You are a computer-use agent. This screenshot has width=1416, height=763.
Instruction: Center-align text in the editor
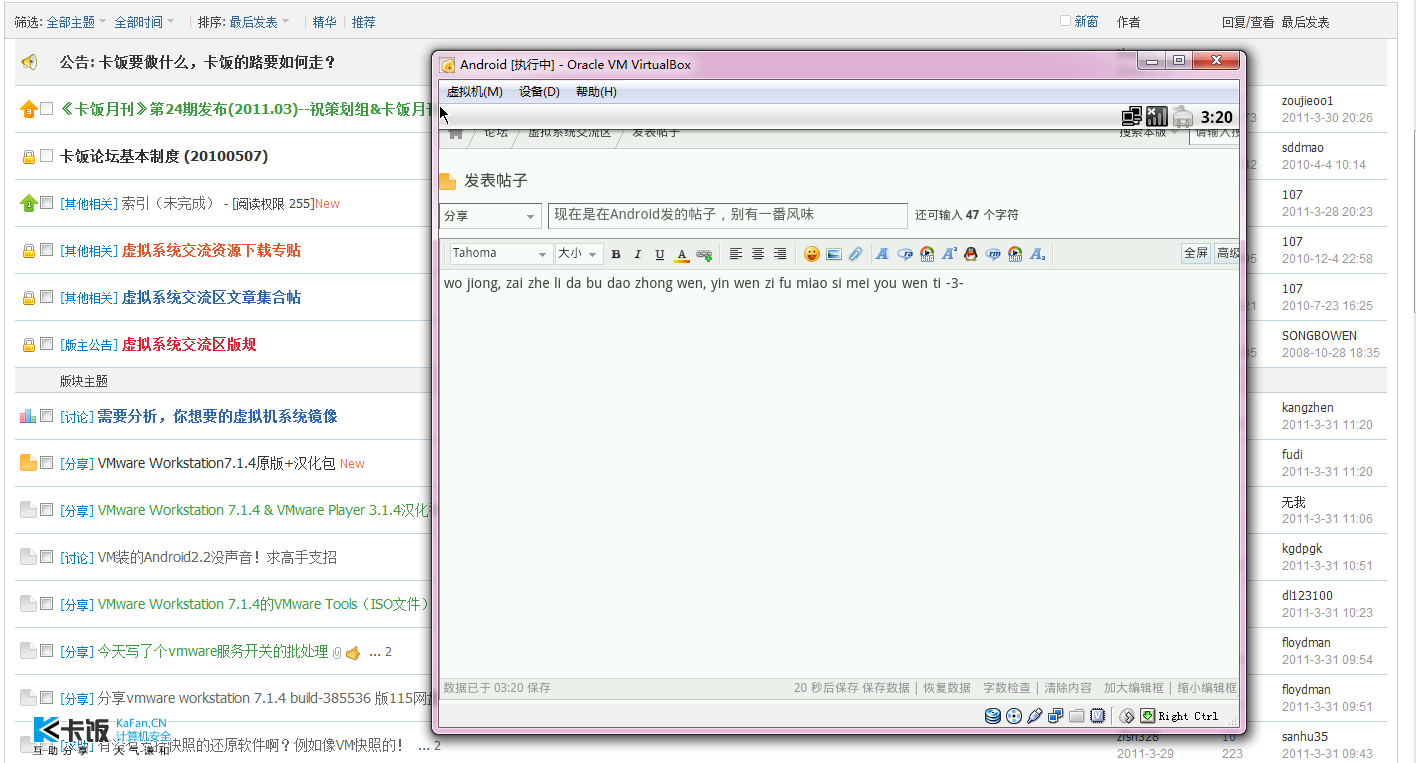coord(758,254)
